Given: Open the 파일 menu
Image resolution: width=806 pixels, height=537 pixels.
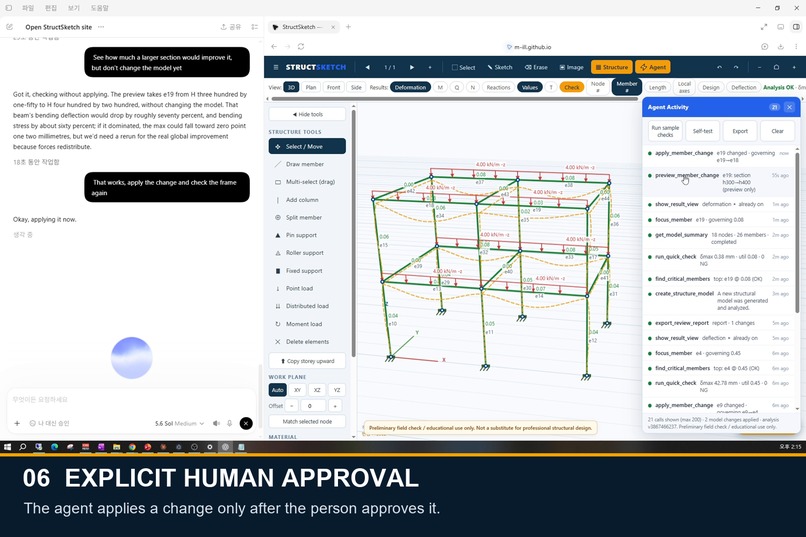Looking at the screenshot, I should point(28,8).
